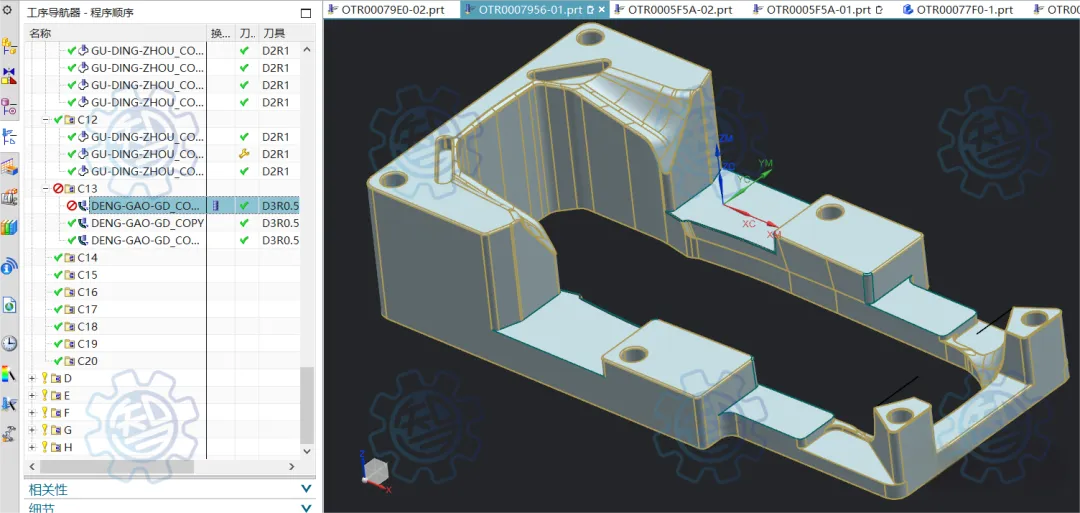Select the C15 program group

click(87, 275)
